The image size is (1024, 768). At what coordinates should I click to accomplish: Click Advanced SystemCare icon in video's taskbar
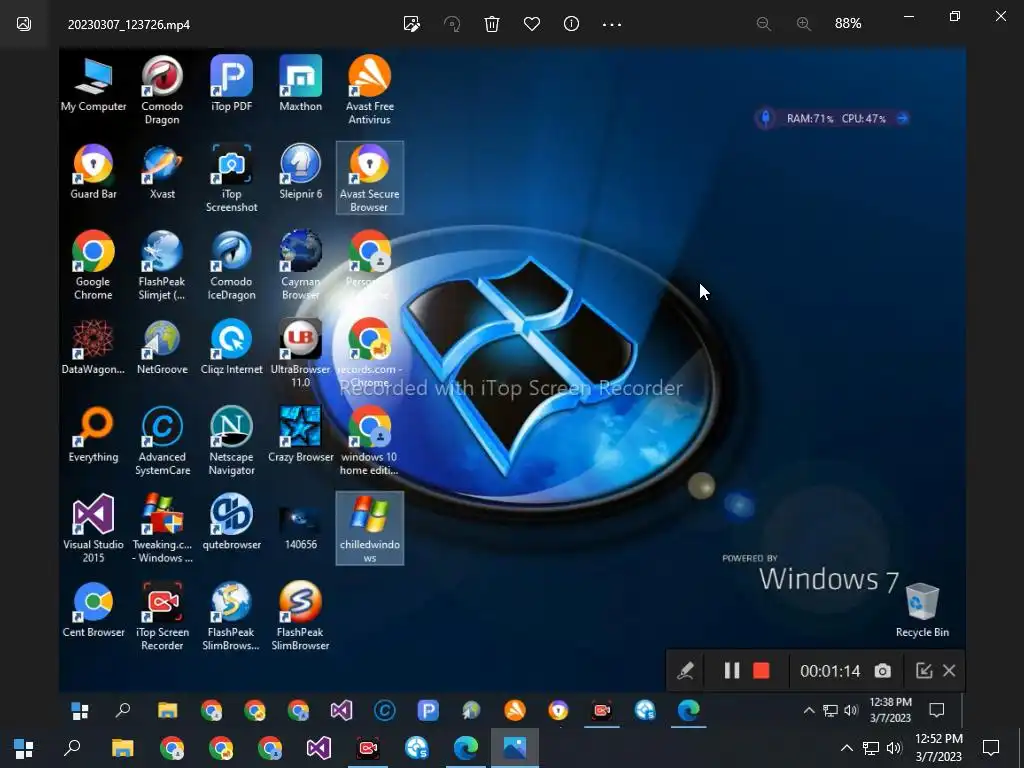(385, 710)
